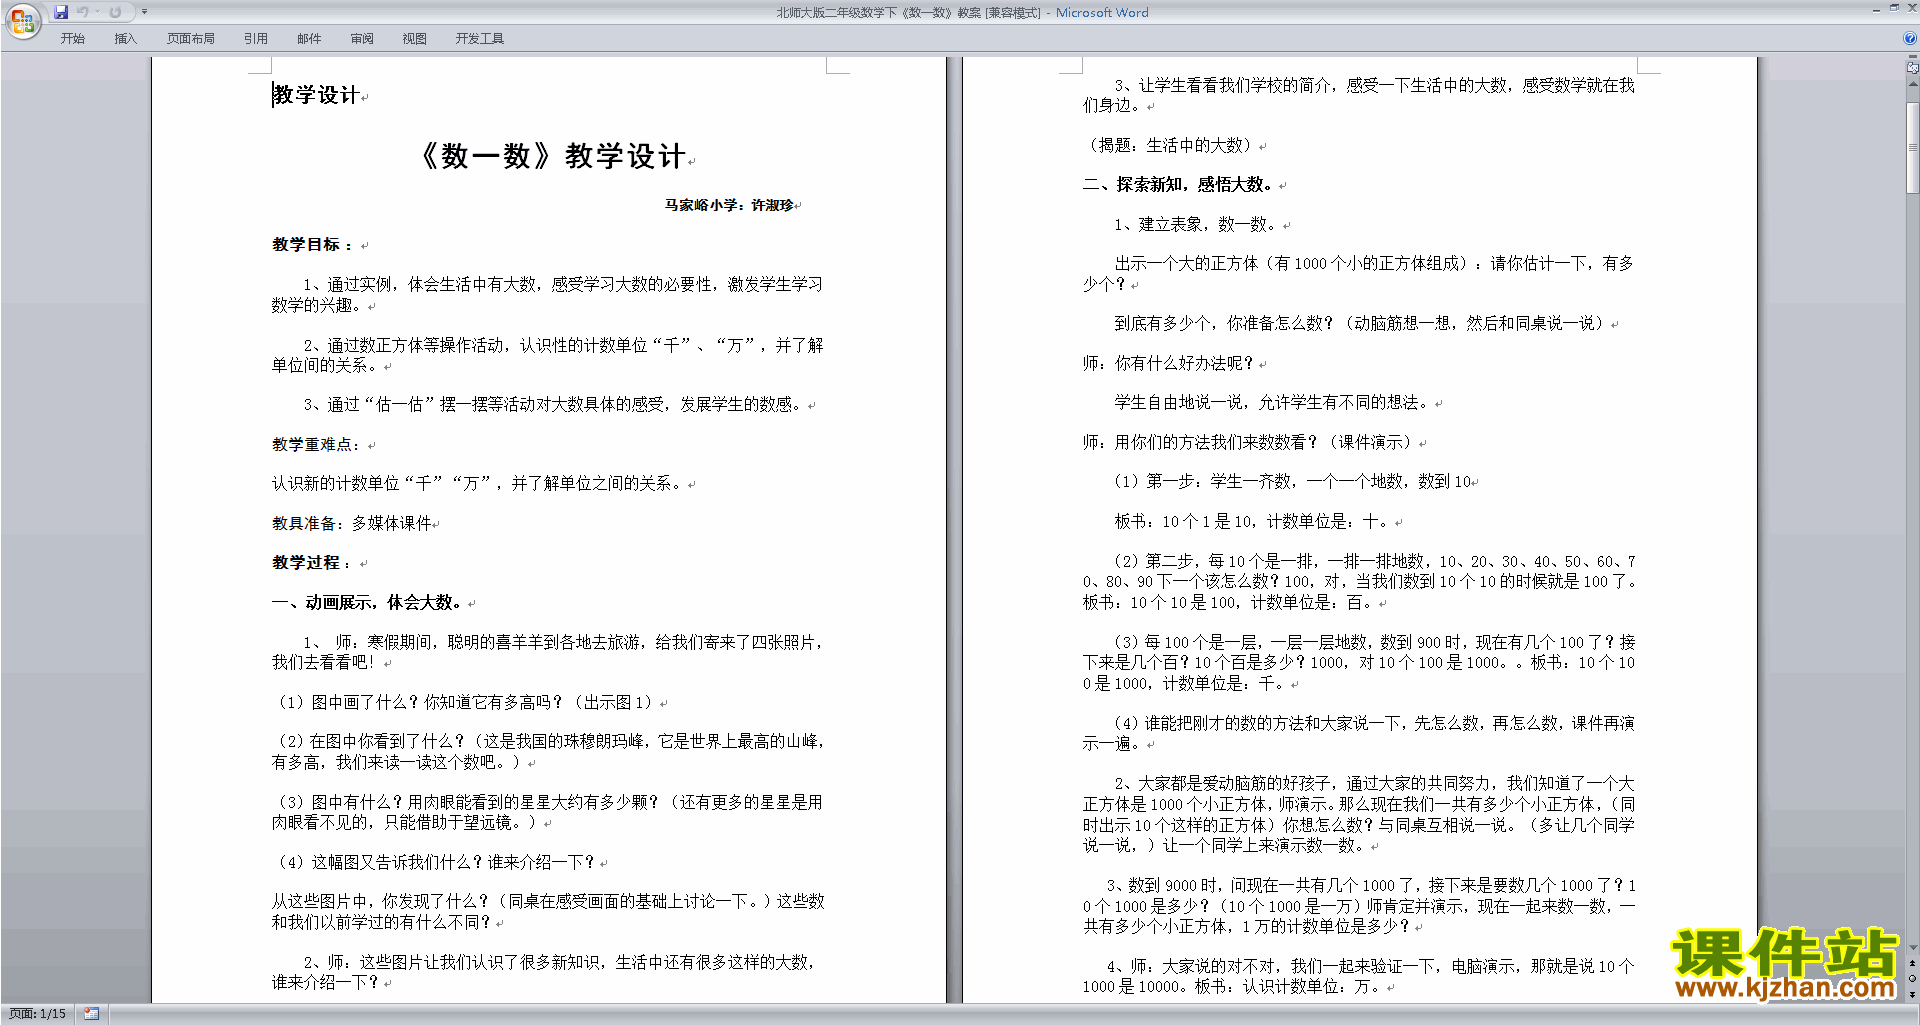Toggle the ruler icon above the scrollbar
The height and width of the screenshot is (1025, 1920).
click(1913, 67)
